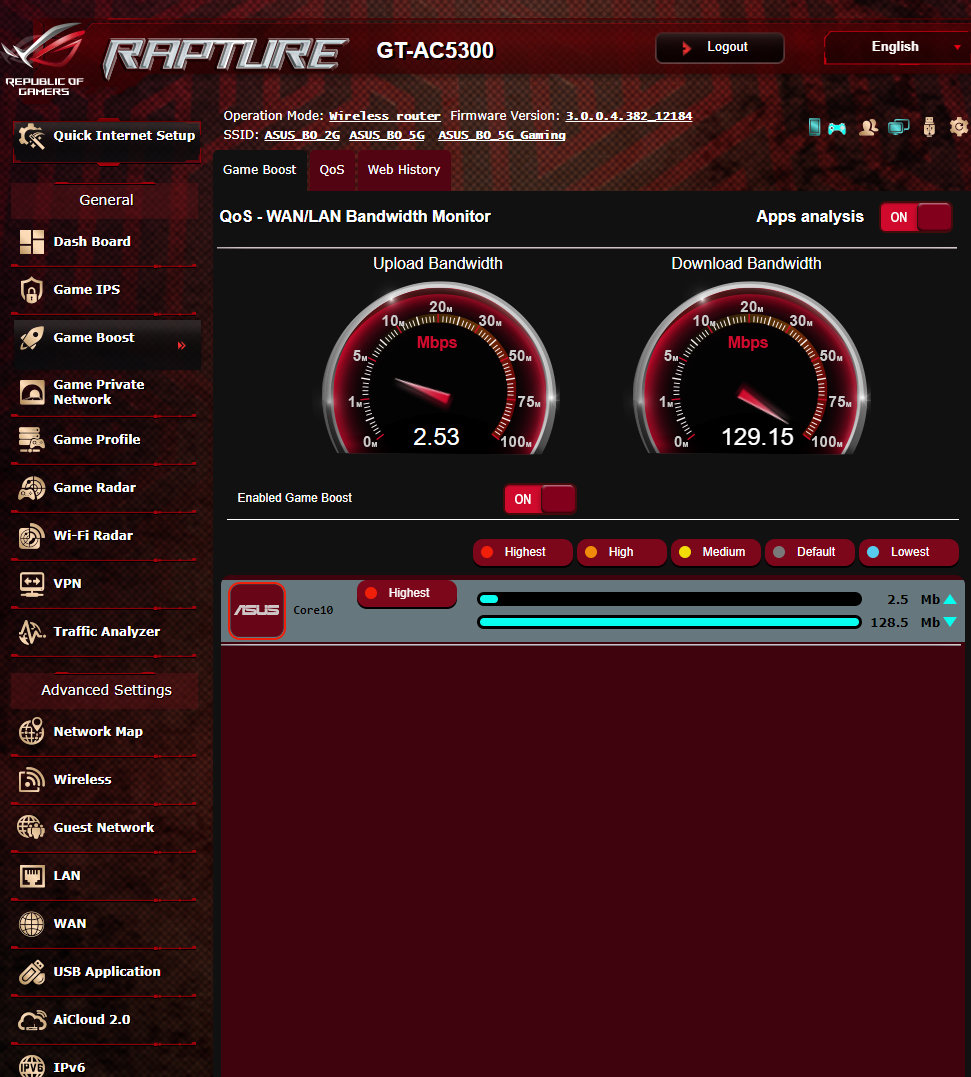Open the Traffic Analyzer menu entry
The image size is (971, 1077).
pyautogui.click(x=106, y=632)
